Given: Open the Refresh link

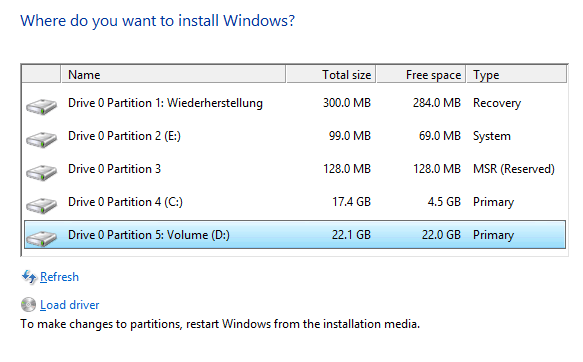Looking at the screenshot, I should tap(59, 277).
